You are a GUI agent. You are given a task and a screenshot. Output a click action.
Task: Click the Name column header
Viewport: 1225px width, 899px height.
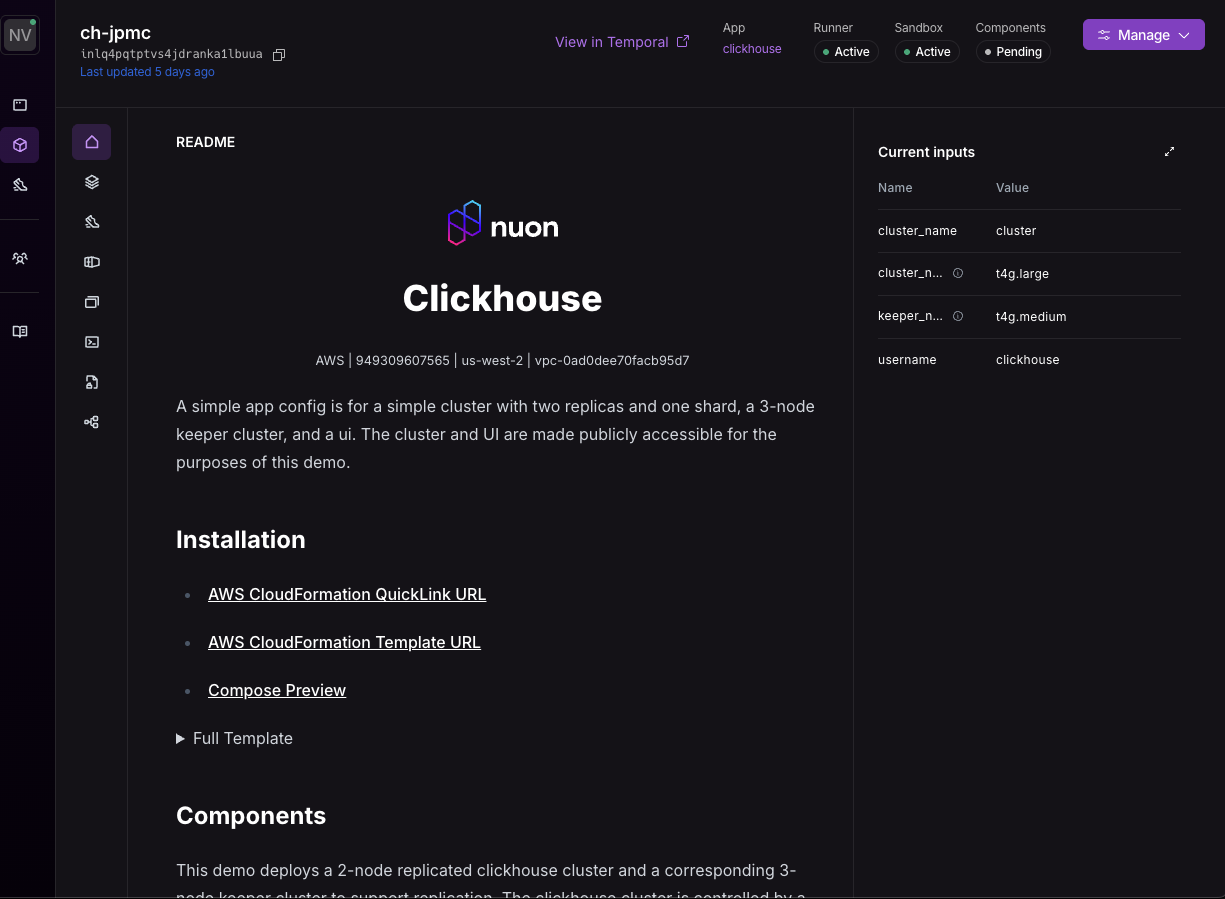coord(895,188)
